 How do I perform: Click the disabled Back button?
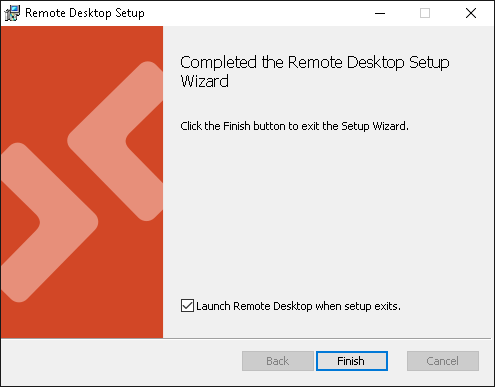(278, 361)
